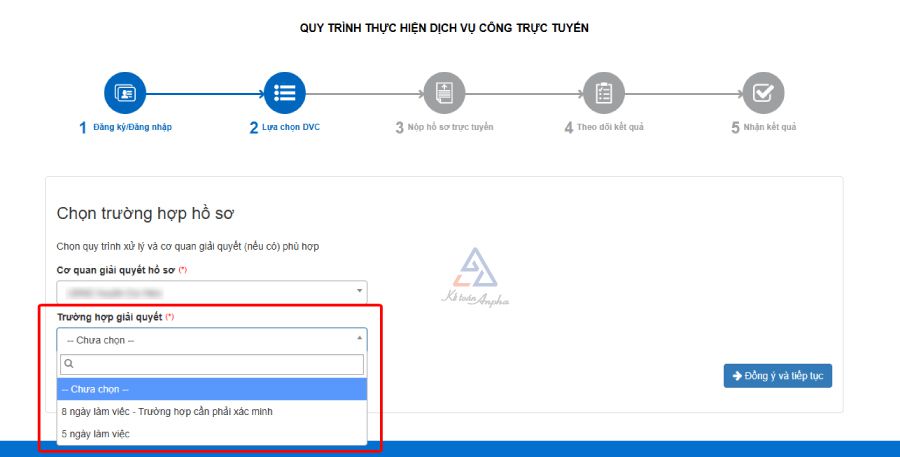Image resolution: width=900 pixels, height=457 pixels.
Task: Select the highlighted "-- Chưa chọn --" option
Action: (x=211, y=389)
